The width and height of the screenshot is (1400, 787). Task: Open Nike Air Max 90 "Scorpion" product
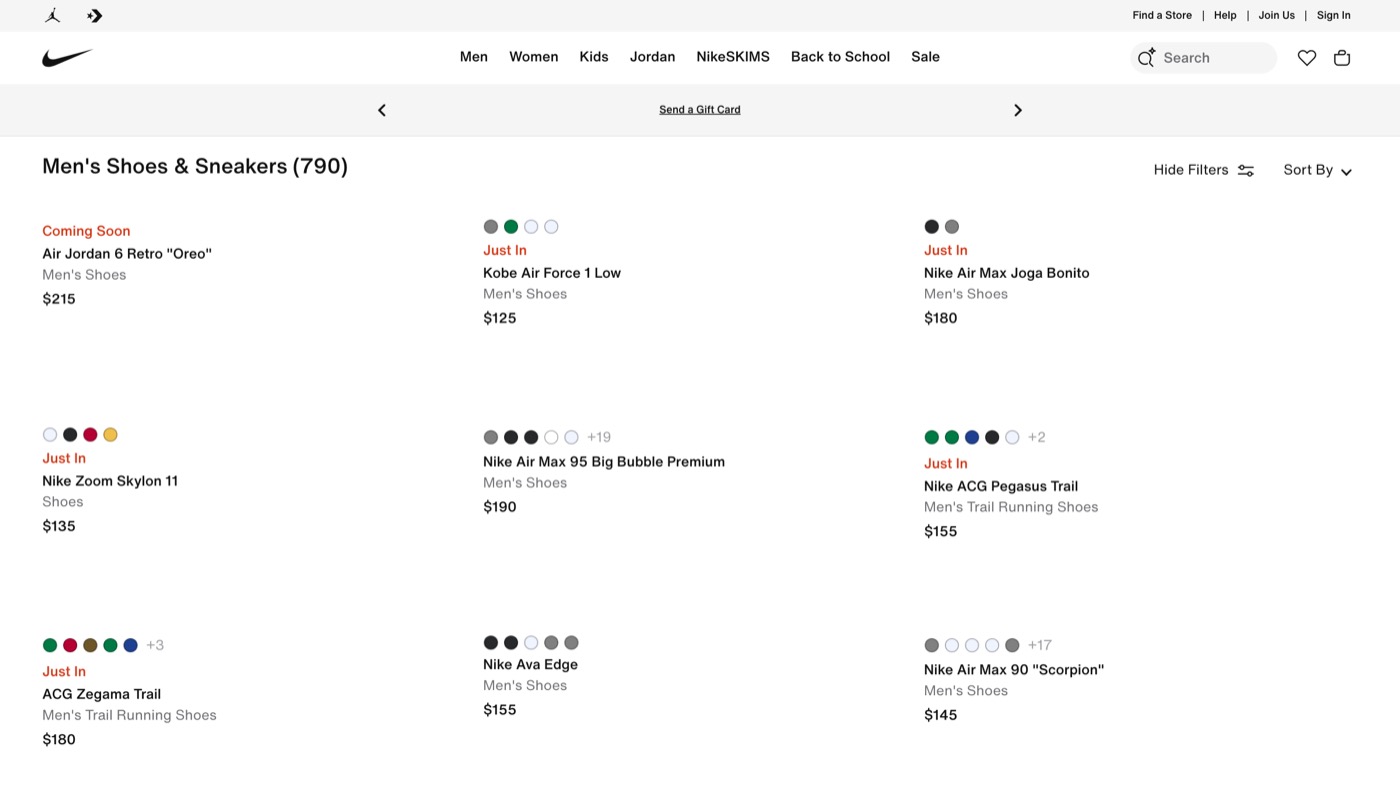[1014, 670]
